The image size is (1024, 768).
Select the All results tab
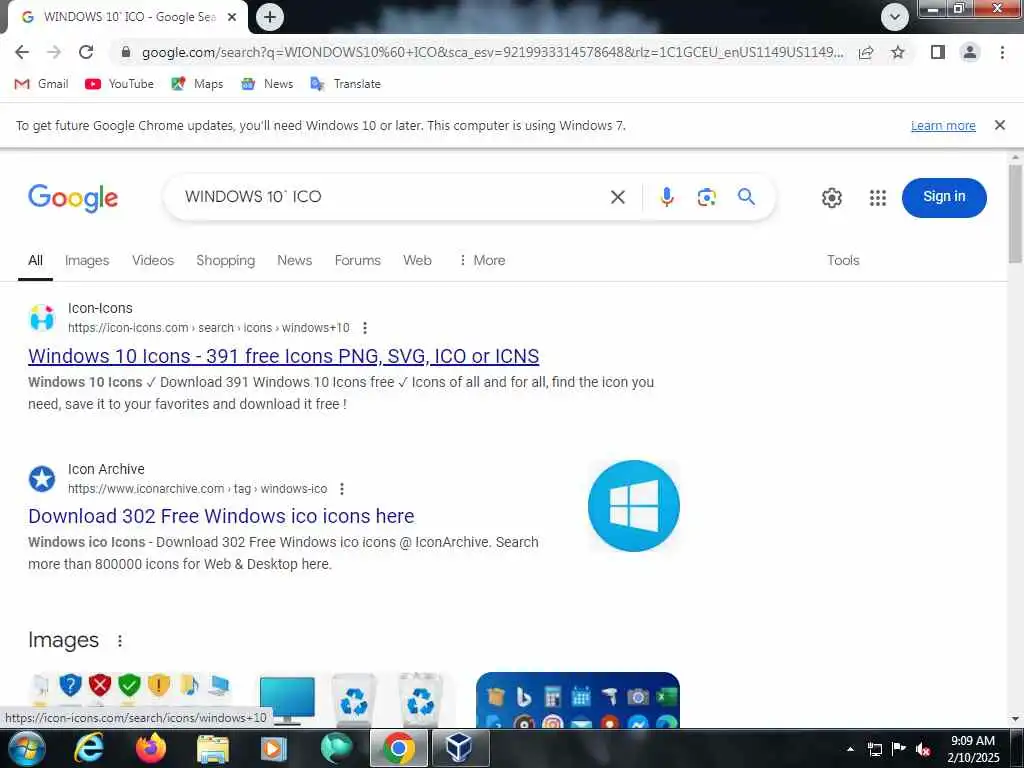35,261
